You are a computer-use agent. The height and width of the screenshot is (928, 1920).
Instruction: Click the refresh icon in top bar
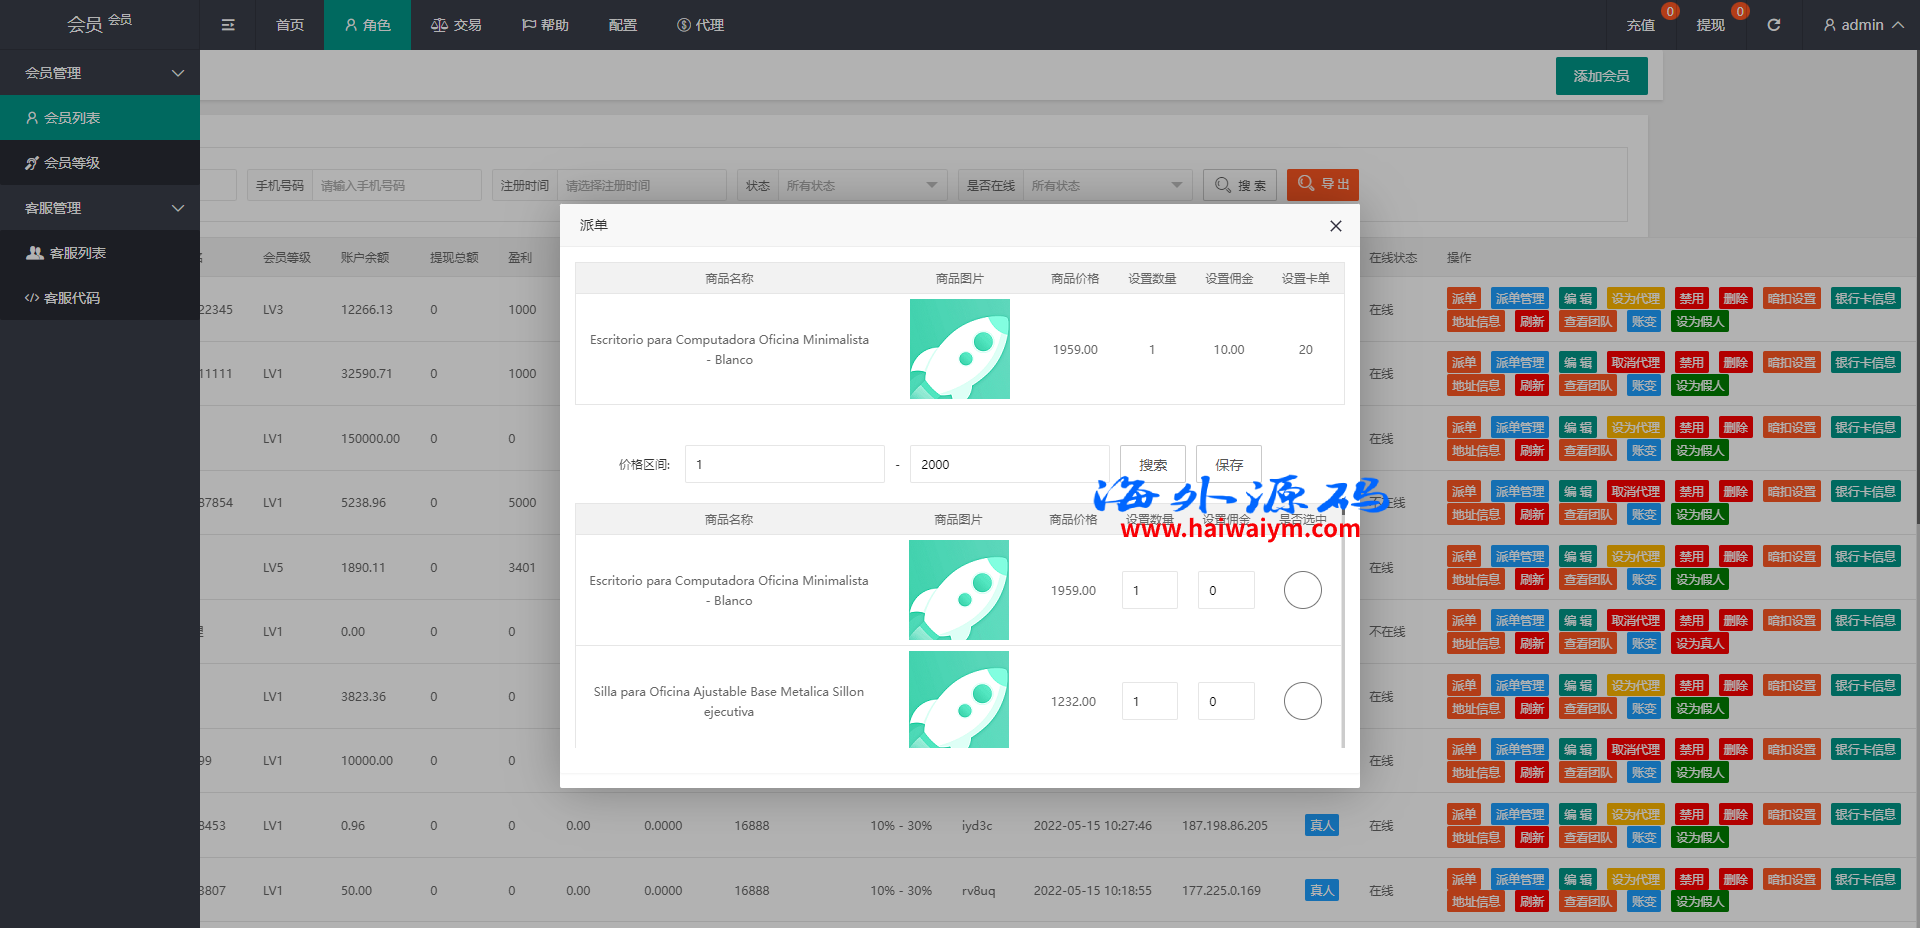click(x=1773, y=25)
